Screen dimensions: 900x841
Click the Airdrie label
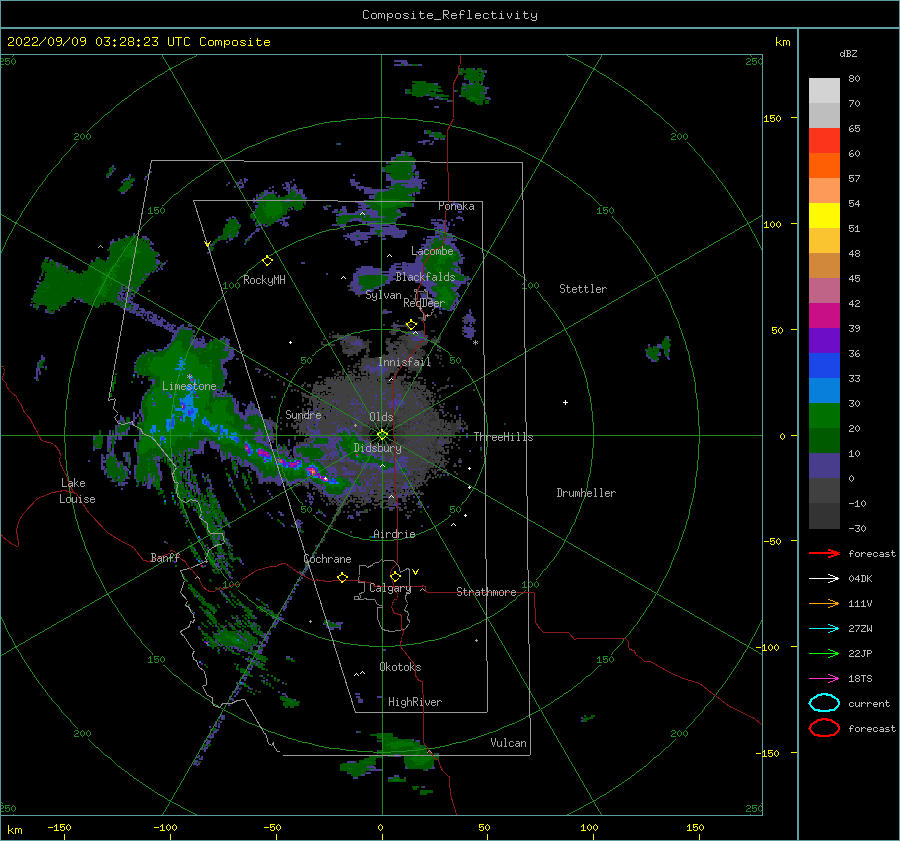point(394,534)
